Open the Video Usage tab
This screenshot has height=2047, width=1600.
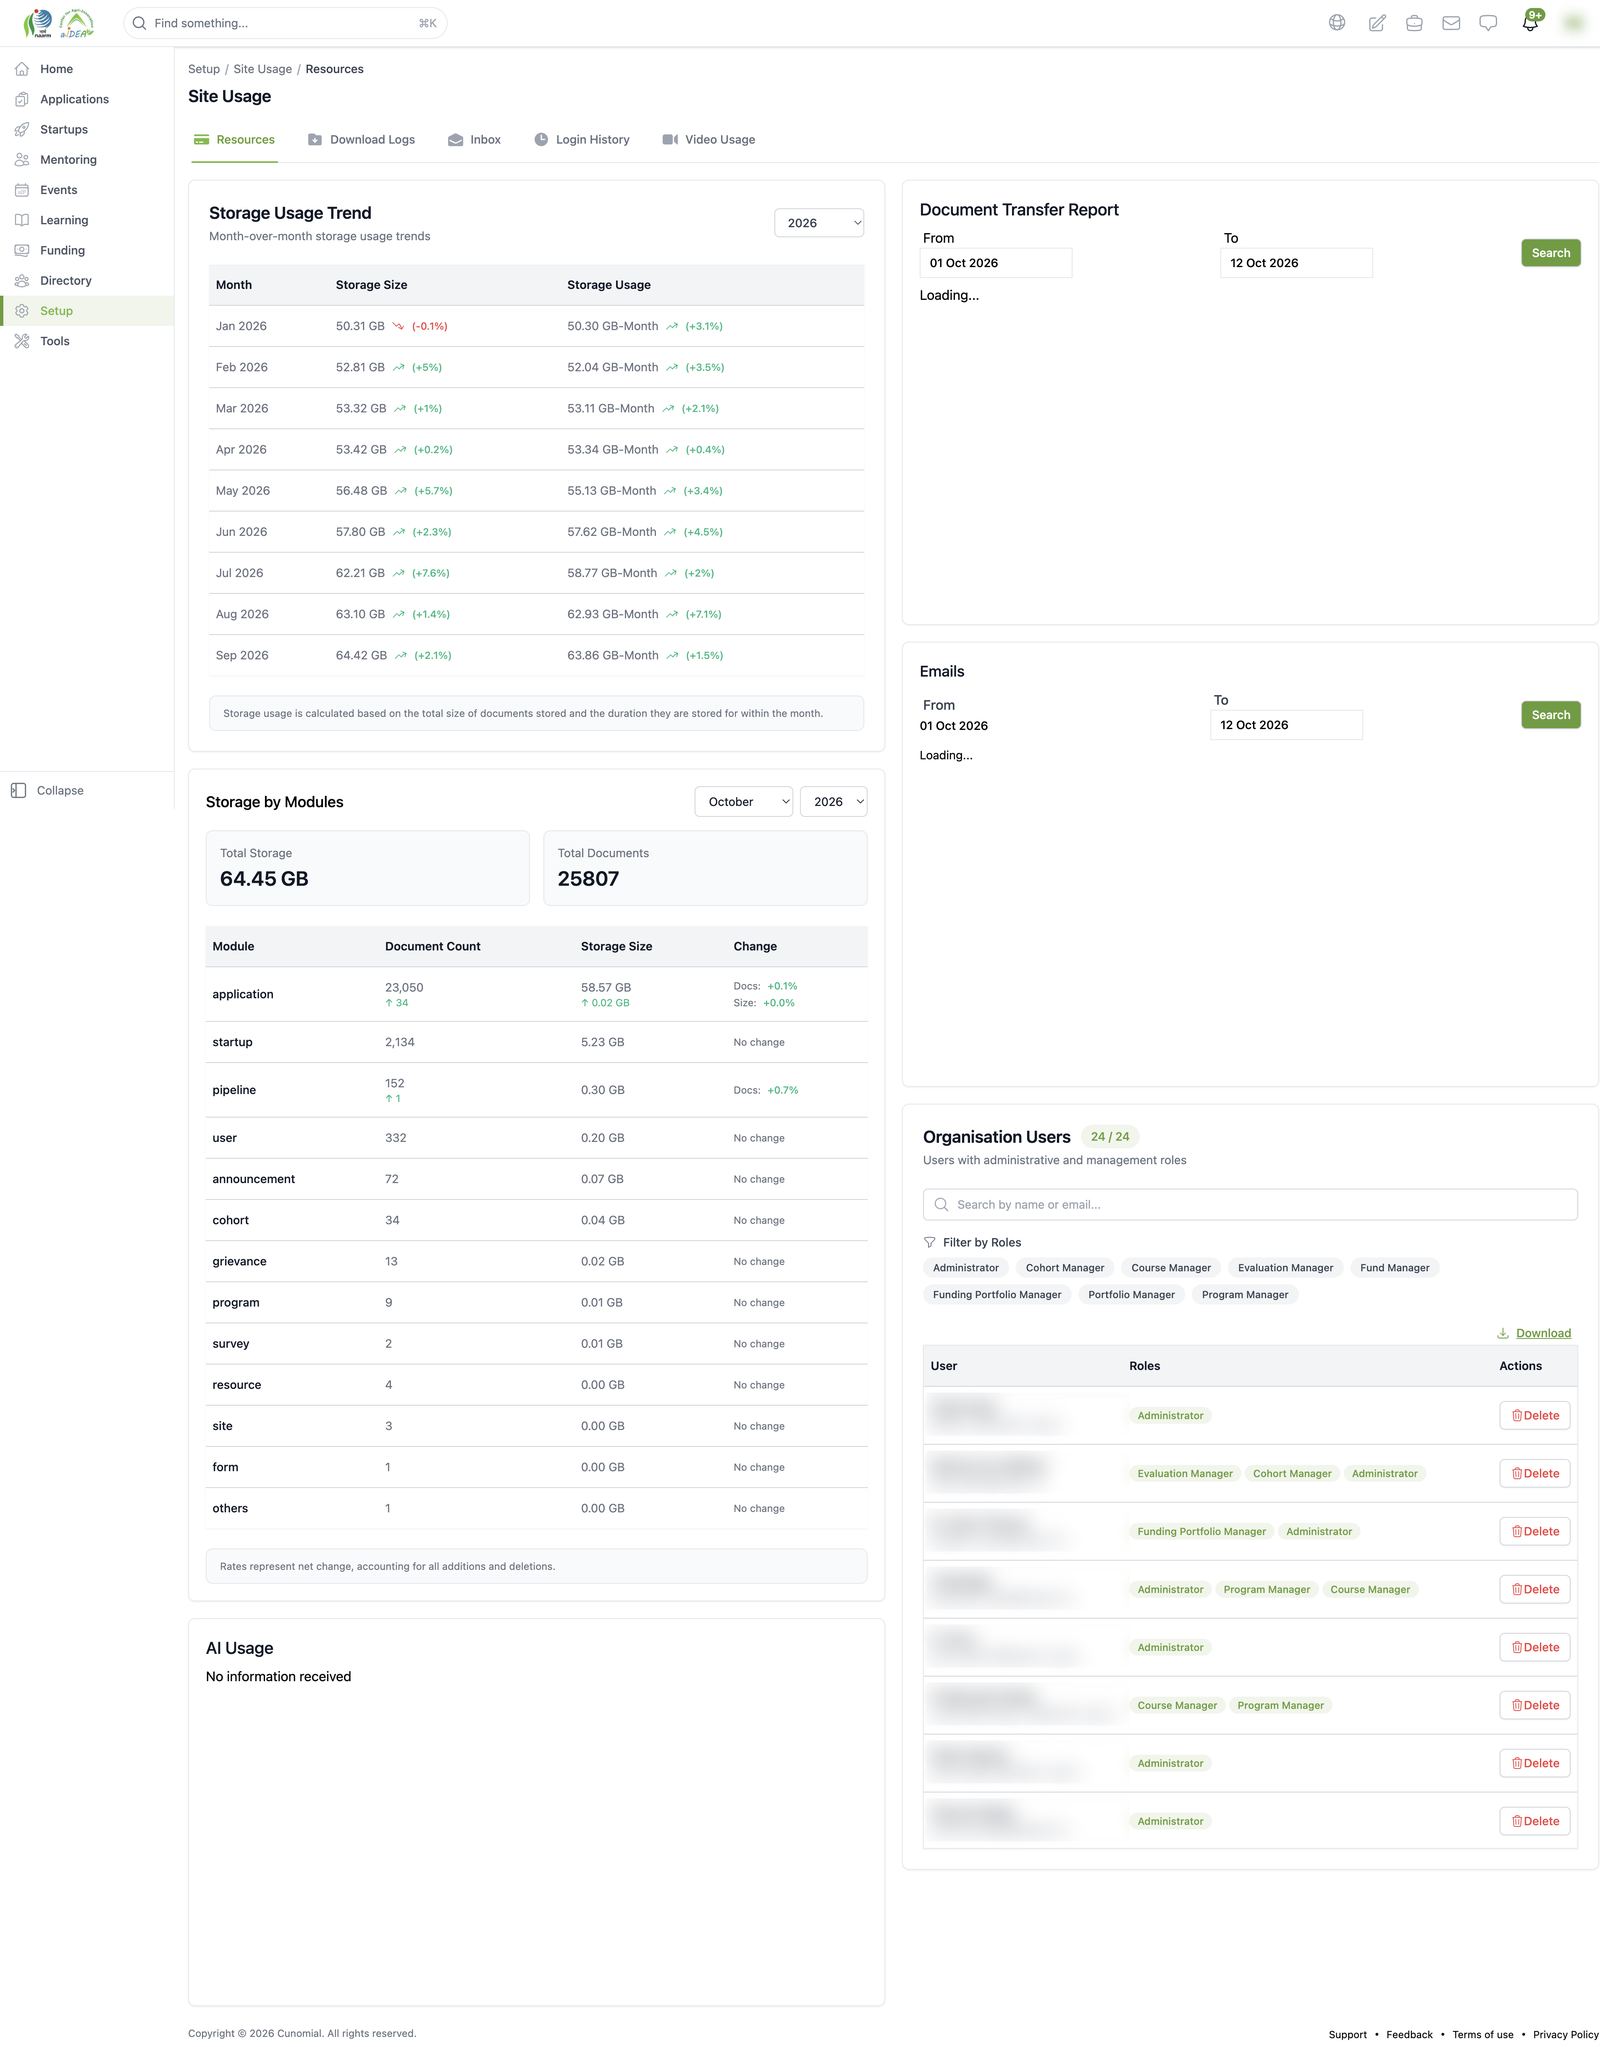pos(709,140)
